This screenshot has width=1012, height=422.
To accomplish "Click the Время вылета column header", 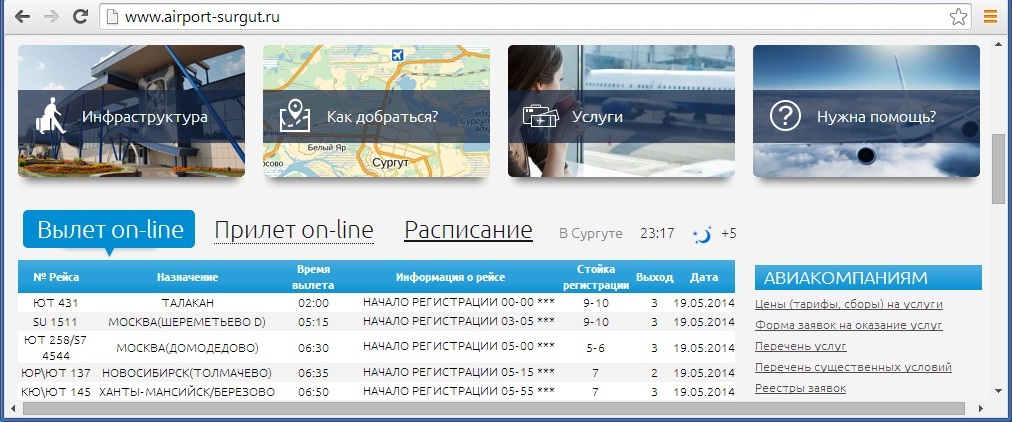I will (313, 277).
